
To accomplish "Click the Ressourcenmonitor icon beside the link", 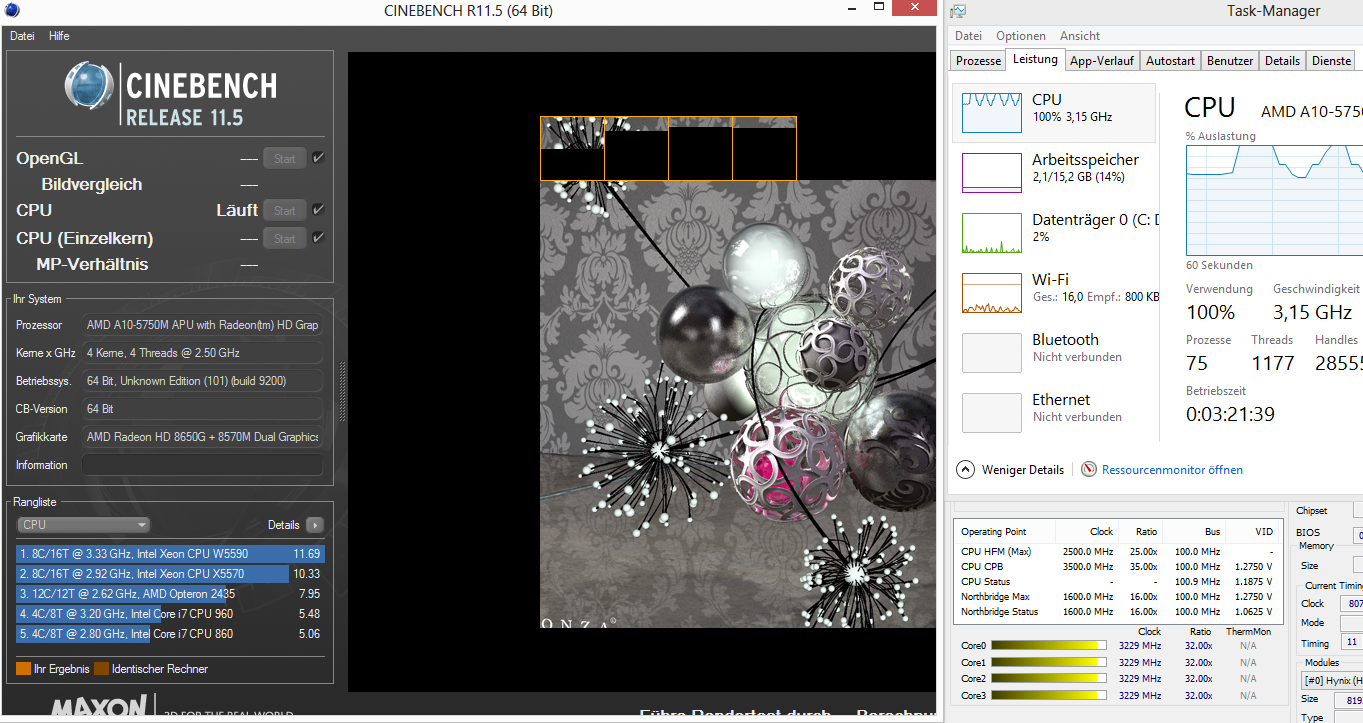I will click(x=1089, y=469).
